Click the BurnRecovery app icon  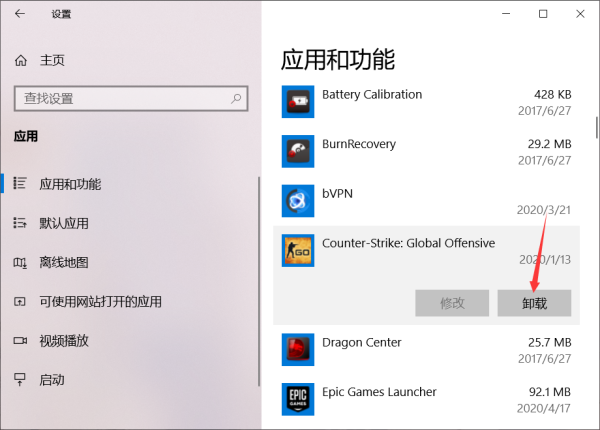tap(298, 151)
